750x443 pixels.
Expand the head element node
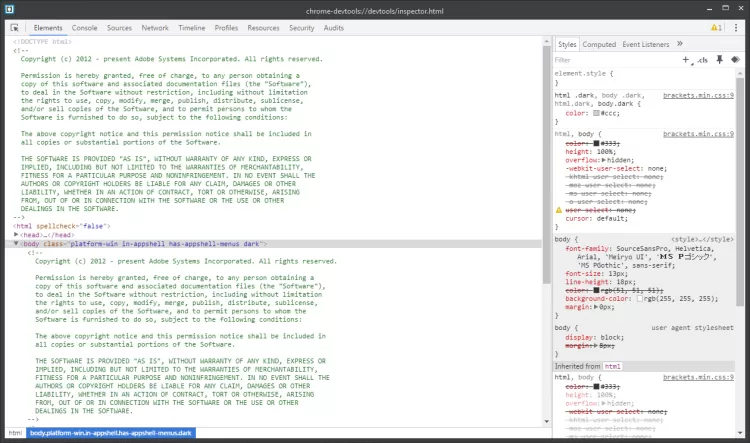tap(16, 234)
